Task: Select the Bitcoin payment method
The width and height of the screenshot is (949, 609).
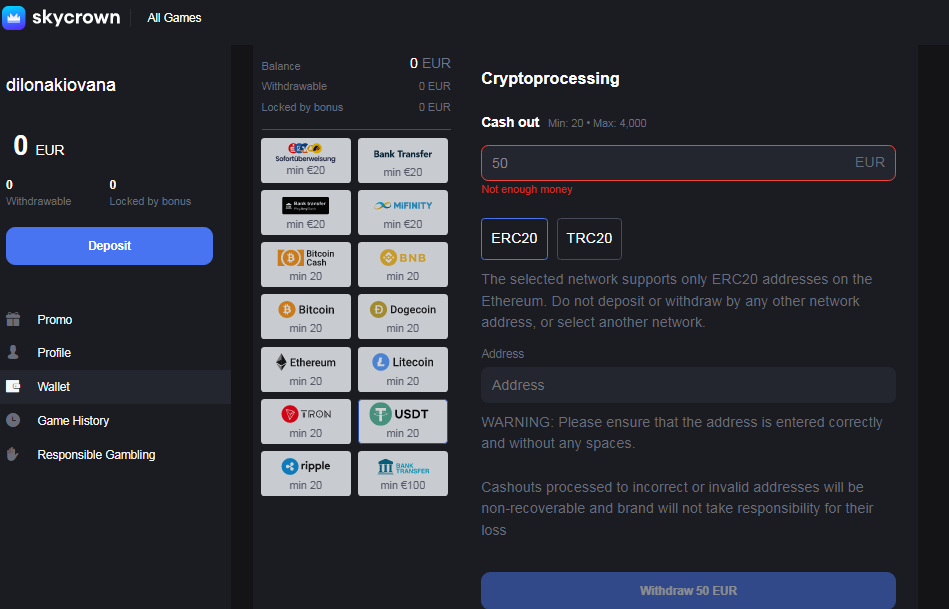Action: point(305,316)
